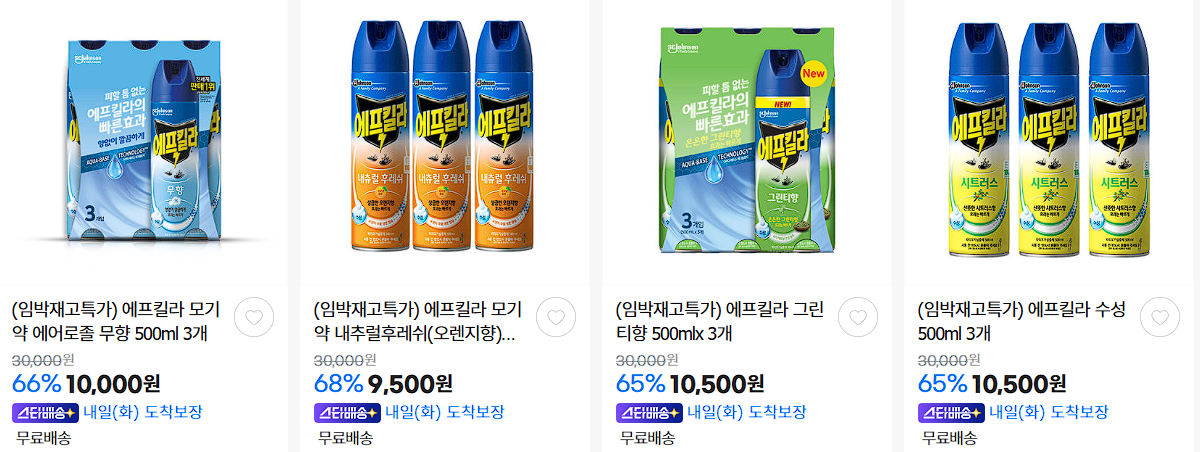Select the 66% 10,000원 discounted price
The image size is (1200, 452).
point(86,384)
